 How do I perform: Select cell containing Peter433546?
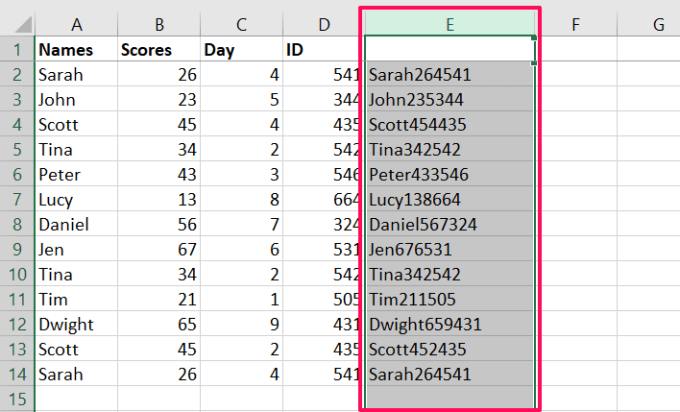[x=450, y=174]
